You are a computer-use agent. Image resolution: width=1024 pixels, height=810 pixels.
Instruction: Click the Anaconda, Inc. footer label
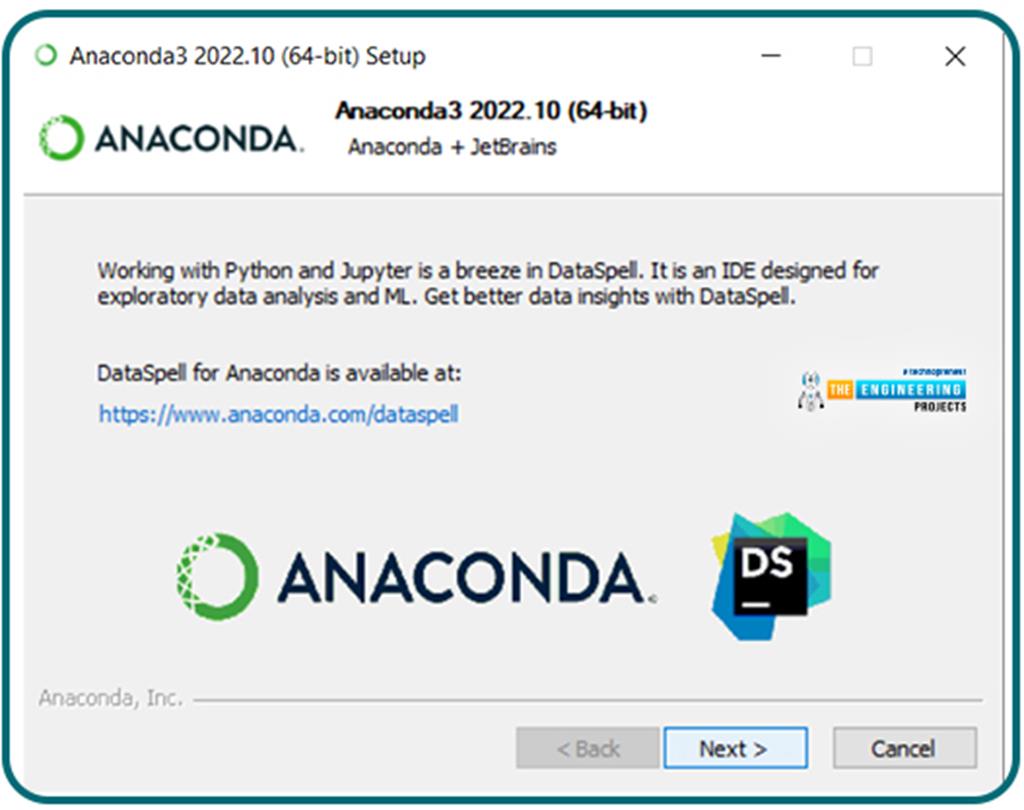110,698
